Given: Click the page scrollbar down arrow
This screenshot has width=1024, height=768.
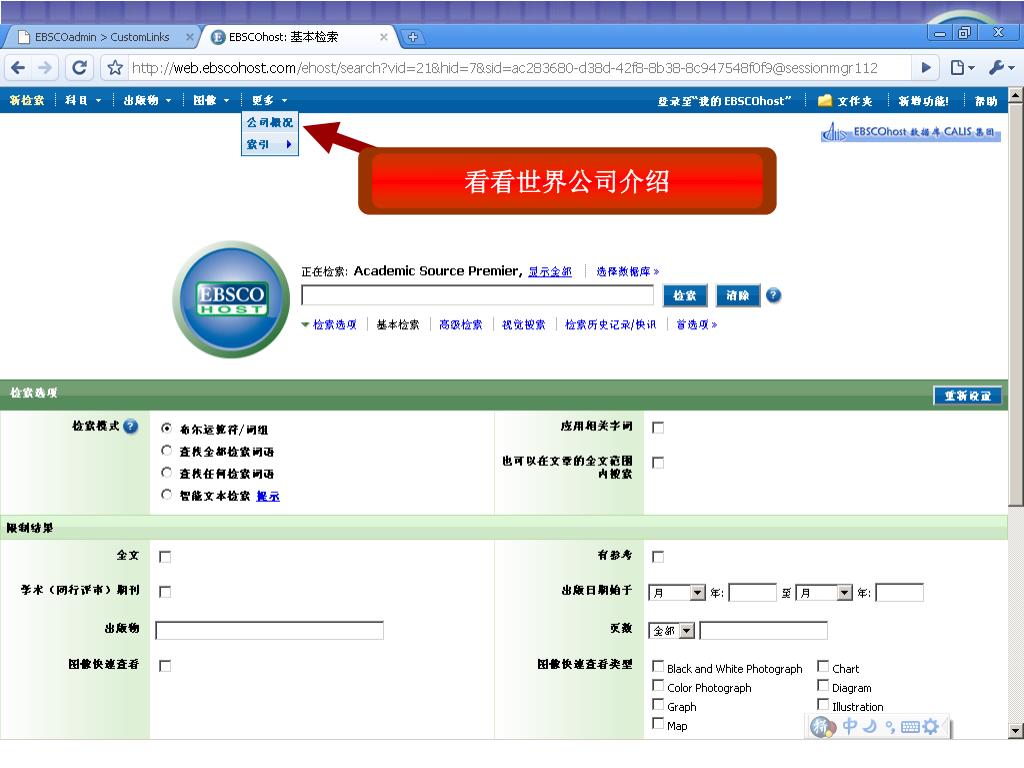Looking at the screenshot, I should pyautogui.click(x=1016, y=731).
